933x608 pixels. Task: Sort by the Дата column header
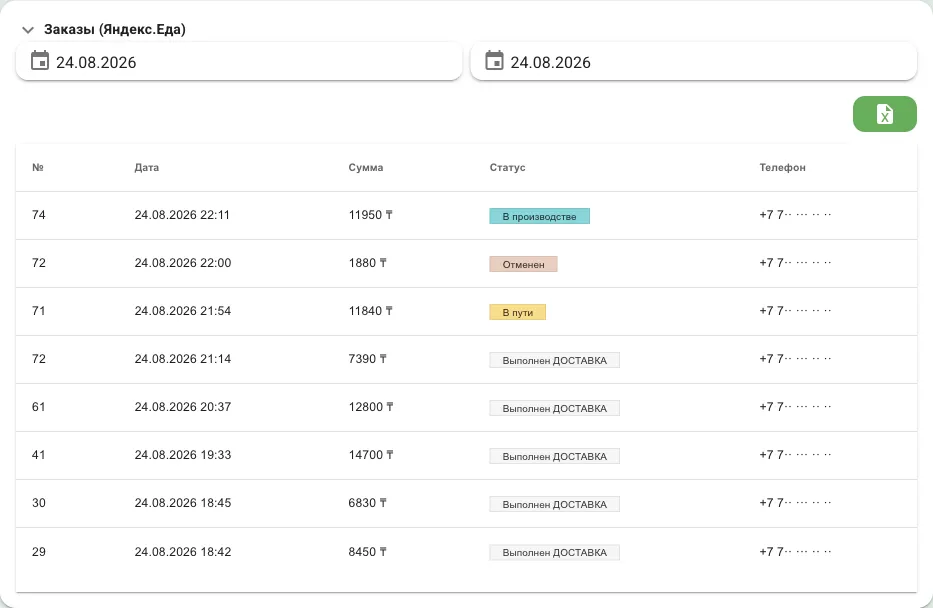pos(146,168)
